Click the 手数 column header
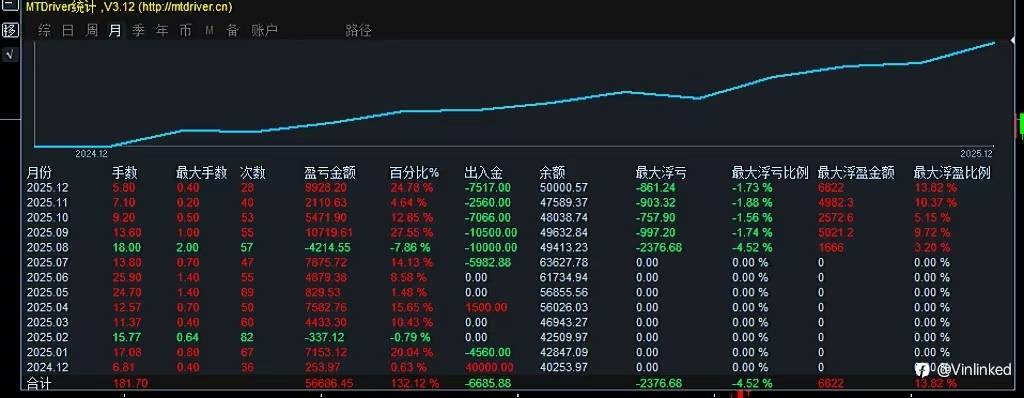The width and height of the screenshot is (1024, 398). coord(125,173)
